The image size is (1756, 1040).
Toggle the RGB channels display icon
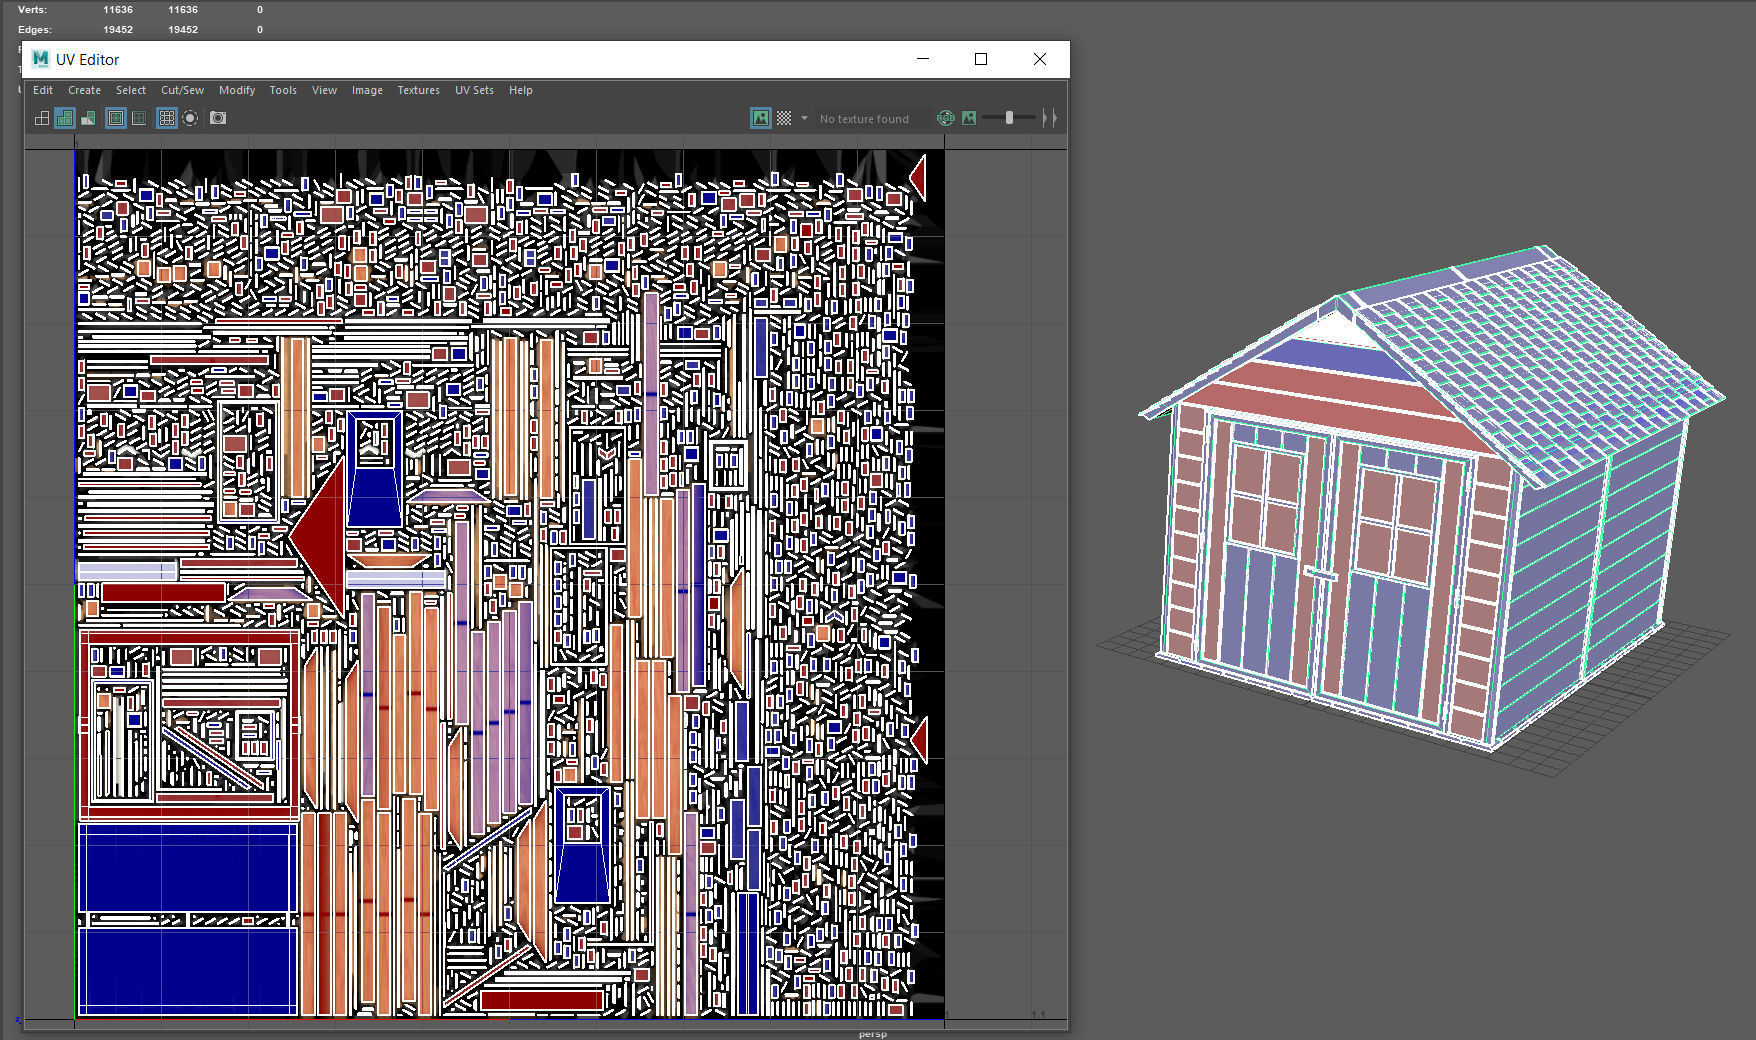click(945, 118)
